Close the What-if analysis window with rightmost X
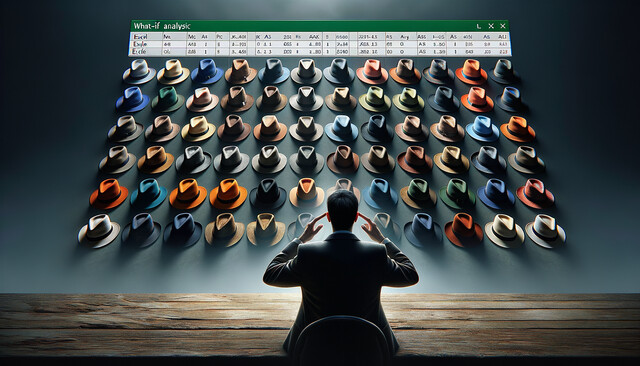Image resolution: width=640 pixels, height=366 pixels. (x=503, y=26)
